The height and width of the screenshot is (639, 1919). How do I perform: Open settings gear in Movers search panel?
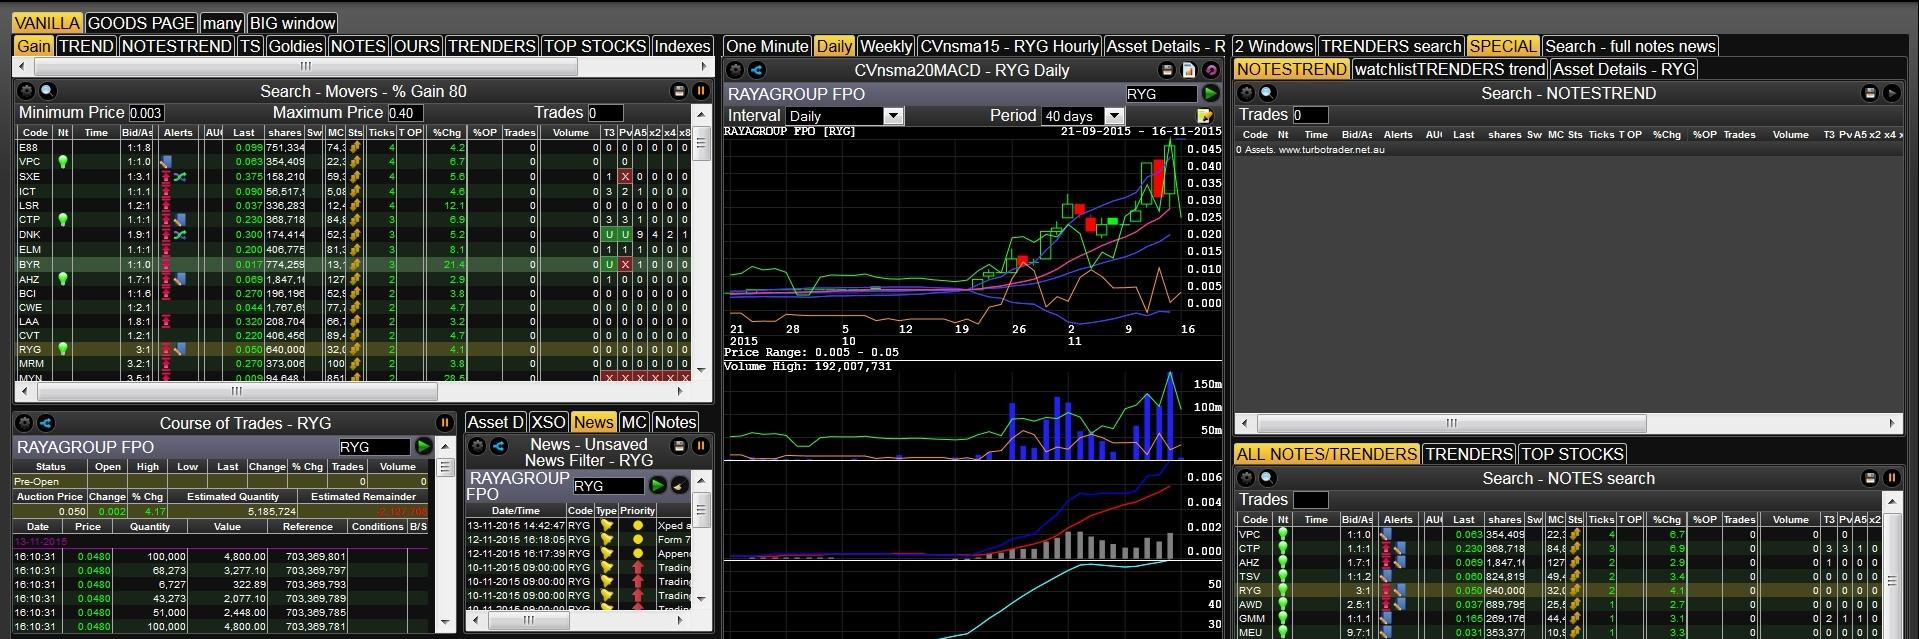point(27,91)
